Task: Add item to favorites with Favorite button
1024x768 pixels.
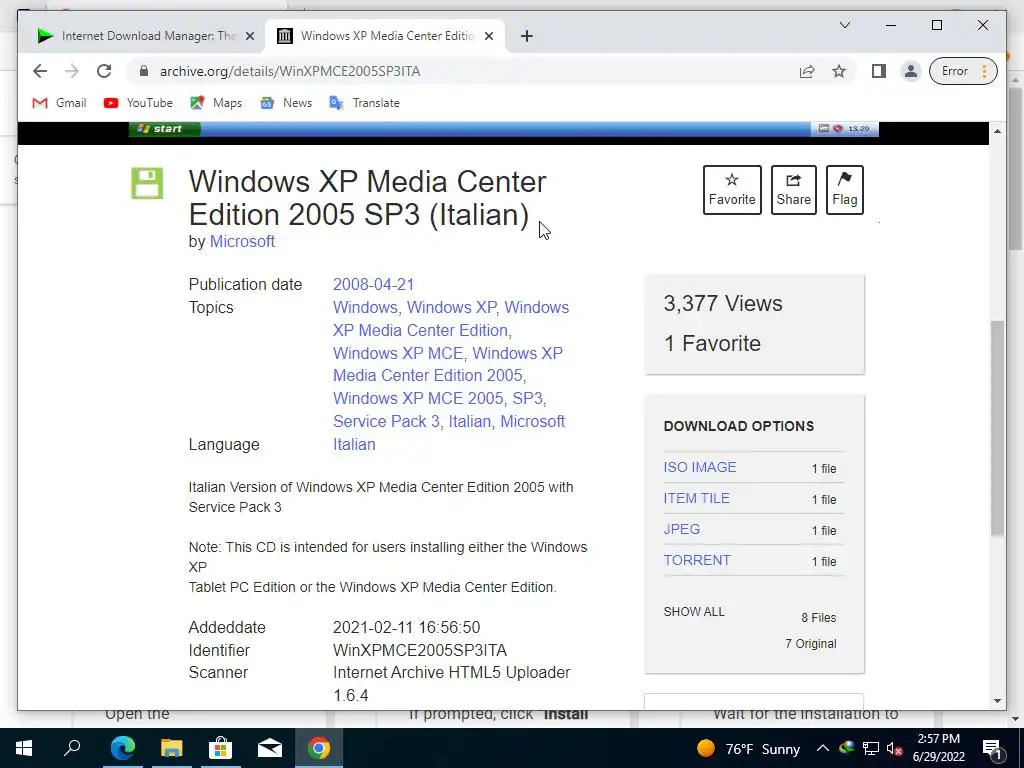Action: click(732, 190)
